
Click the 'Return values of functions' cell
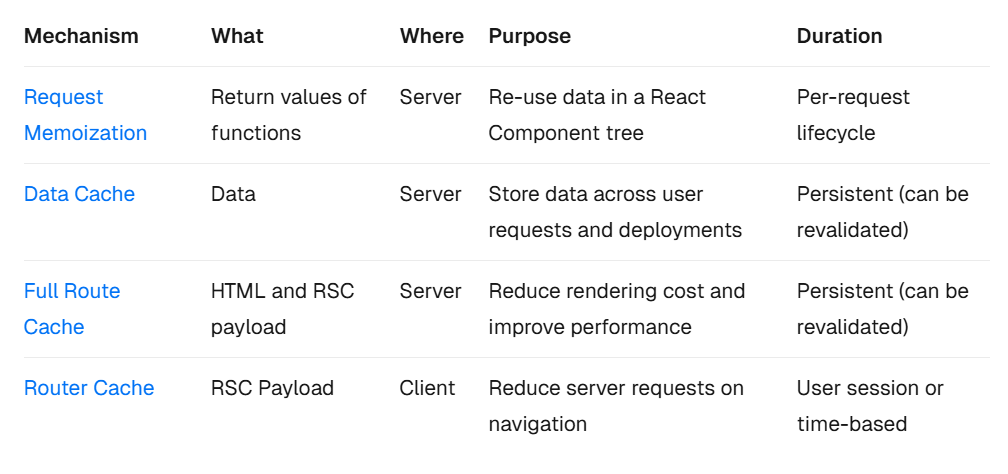(x=289, y=115)
